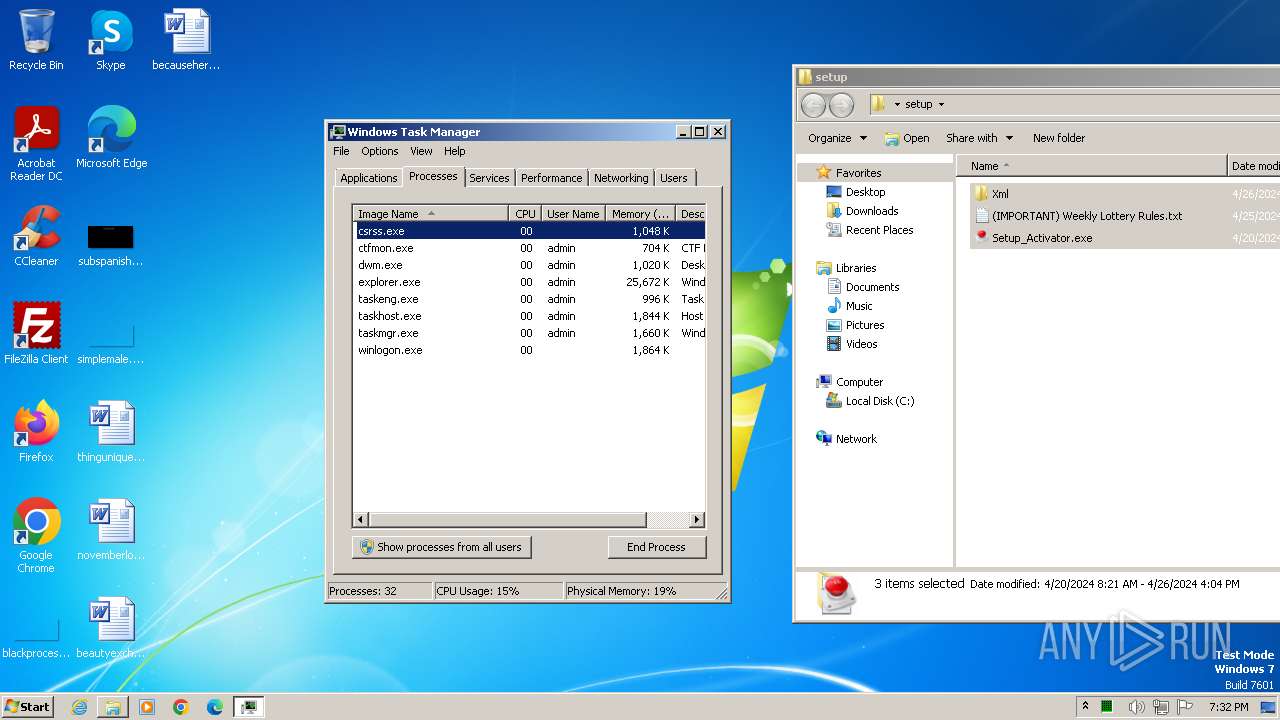This screenshot has height=720, width=1280.
Task: Select the thingunique Word document icon
Action: [x=110, y=432]
